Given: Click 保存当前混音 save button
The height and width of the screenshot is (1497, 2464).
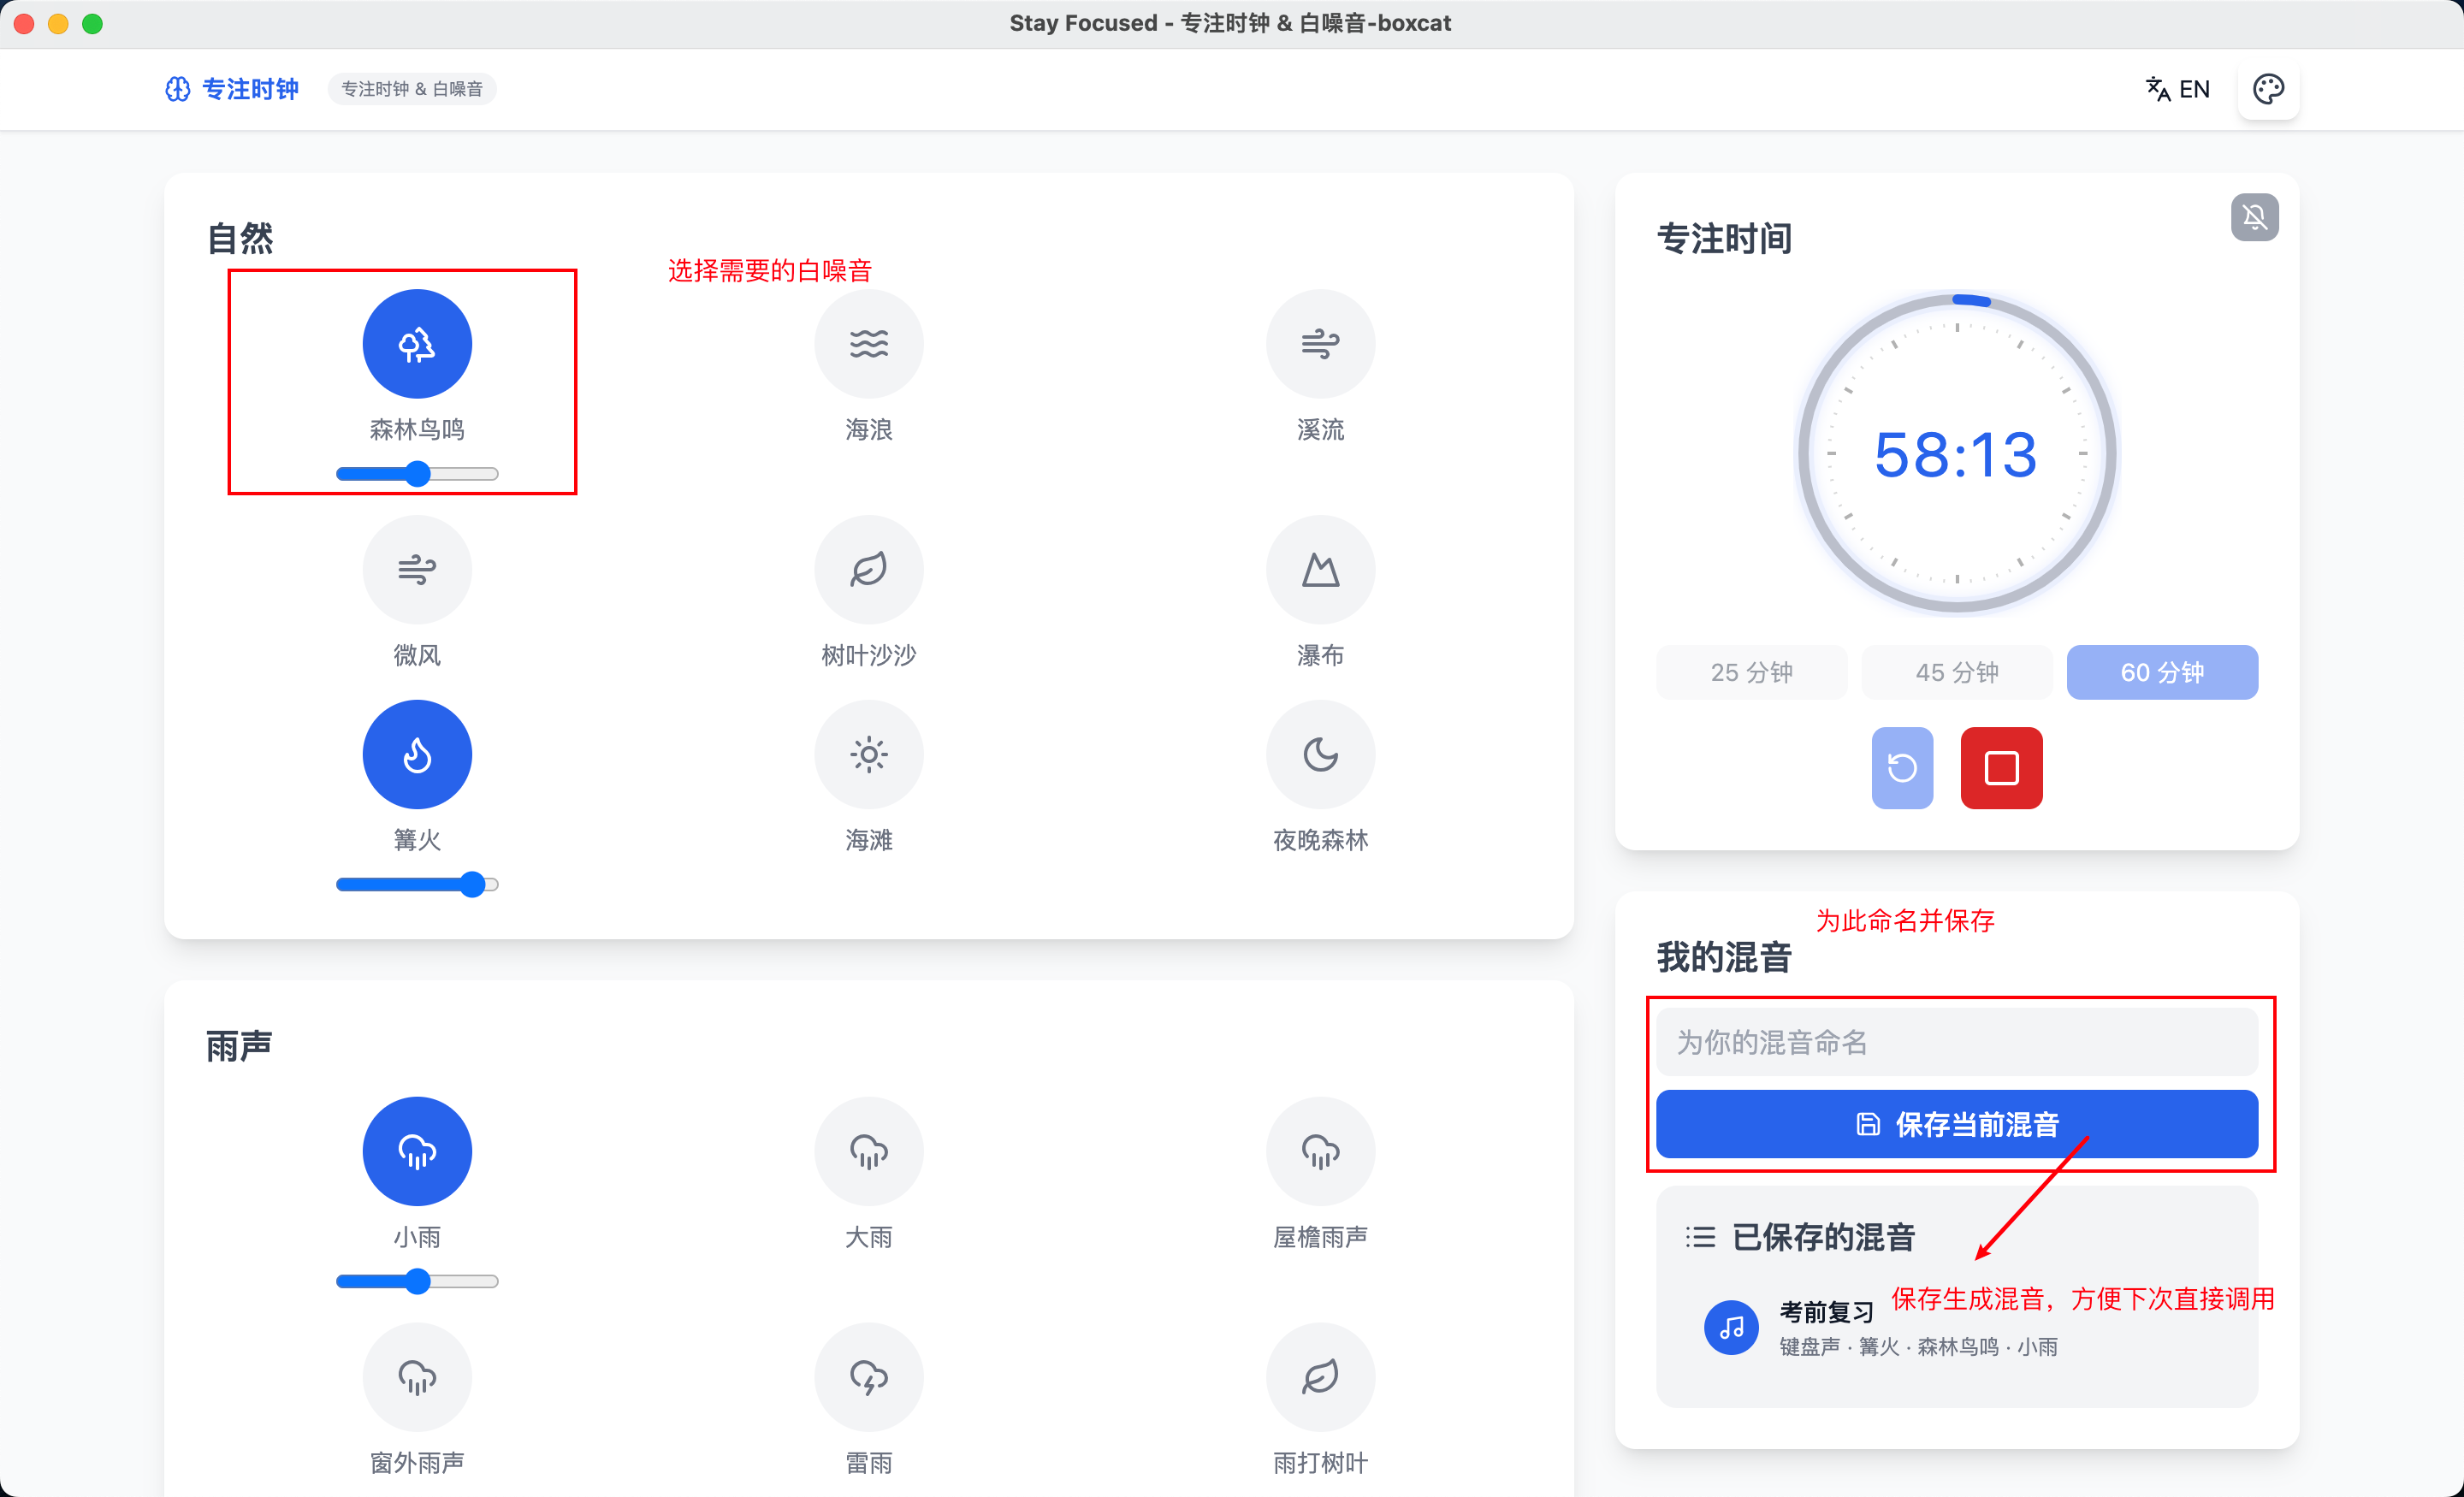Looking at the screenshot, I should tap(1957, 1124).
